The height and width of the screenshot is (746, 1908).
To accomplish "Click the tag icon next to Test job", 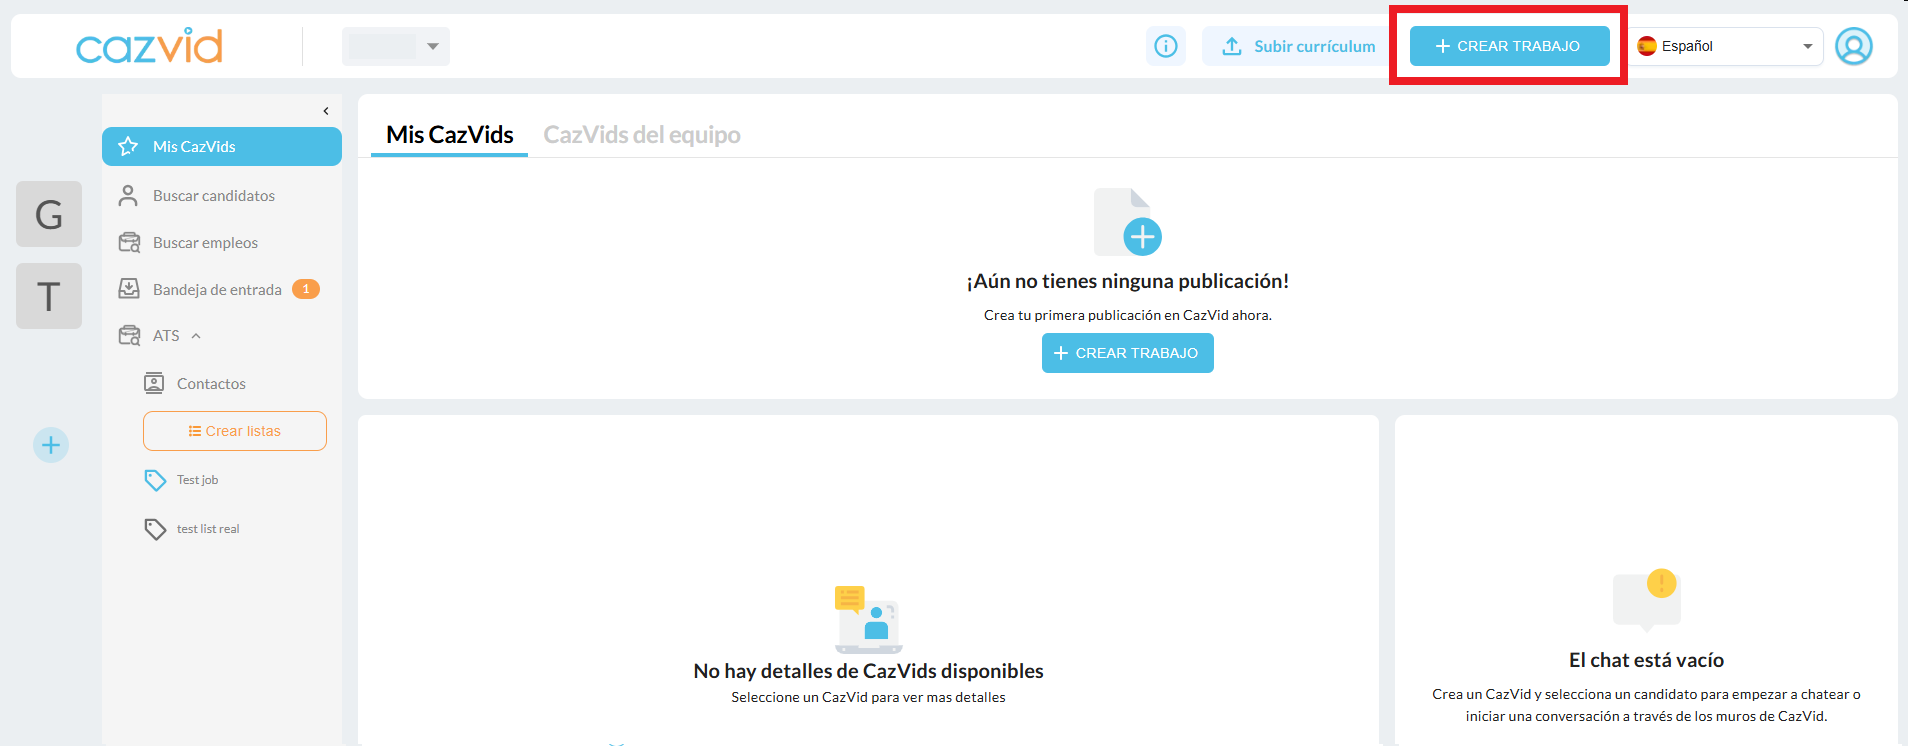I will [x=155, y=480].
